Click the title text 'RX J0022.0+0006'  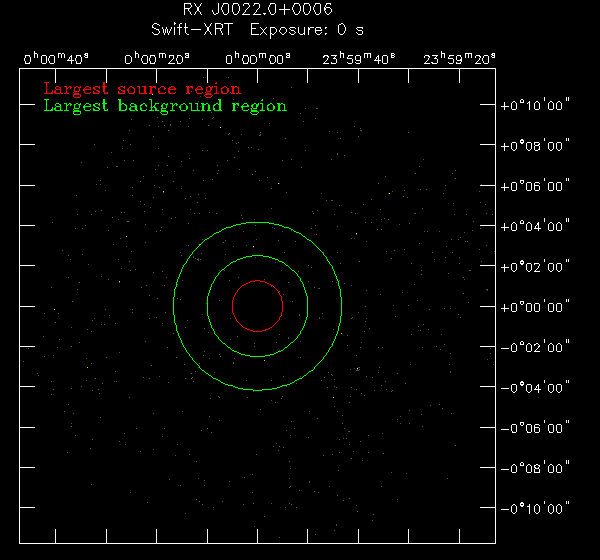(x=258, y=9)
